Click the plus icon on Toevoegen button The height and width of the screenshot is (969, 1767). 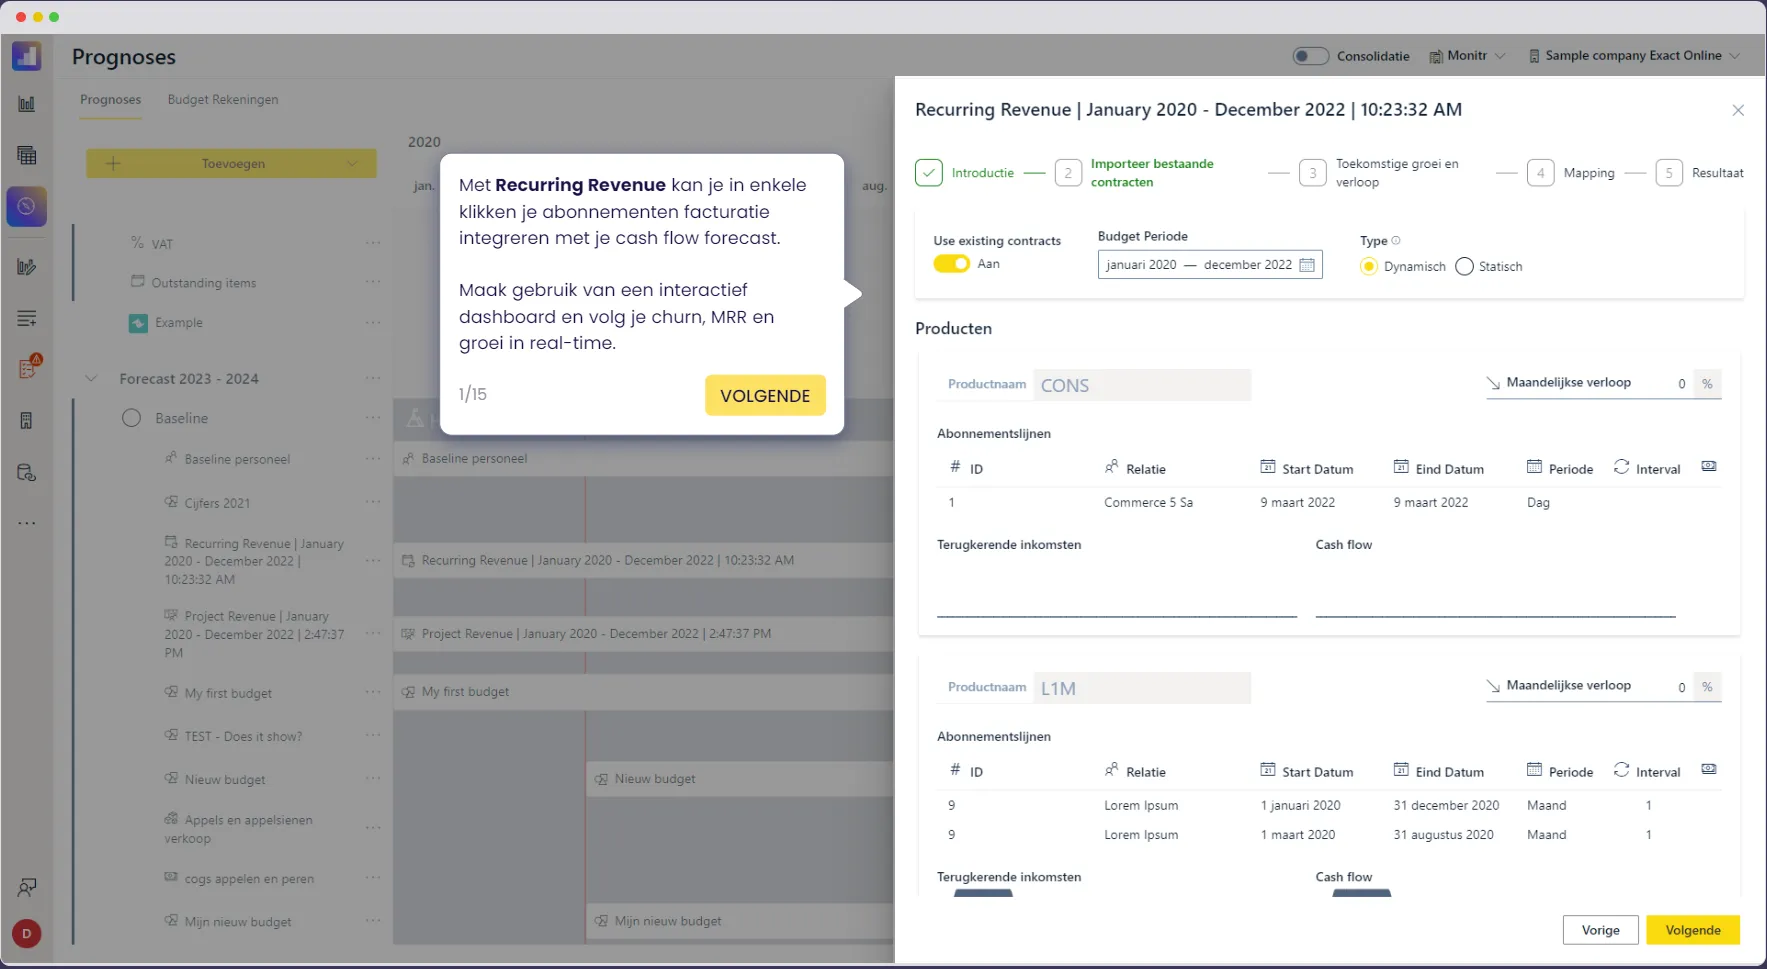113,164
